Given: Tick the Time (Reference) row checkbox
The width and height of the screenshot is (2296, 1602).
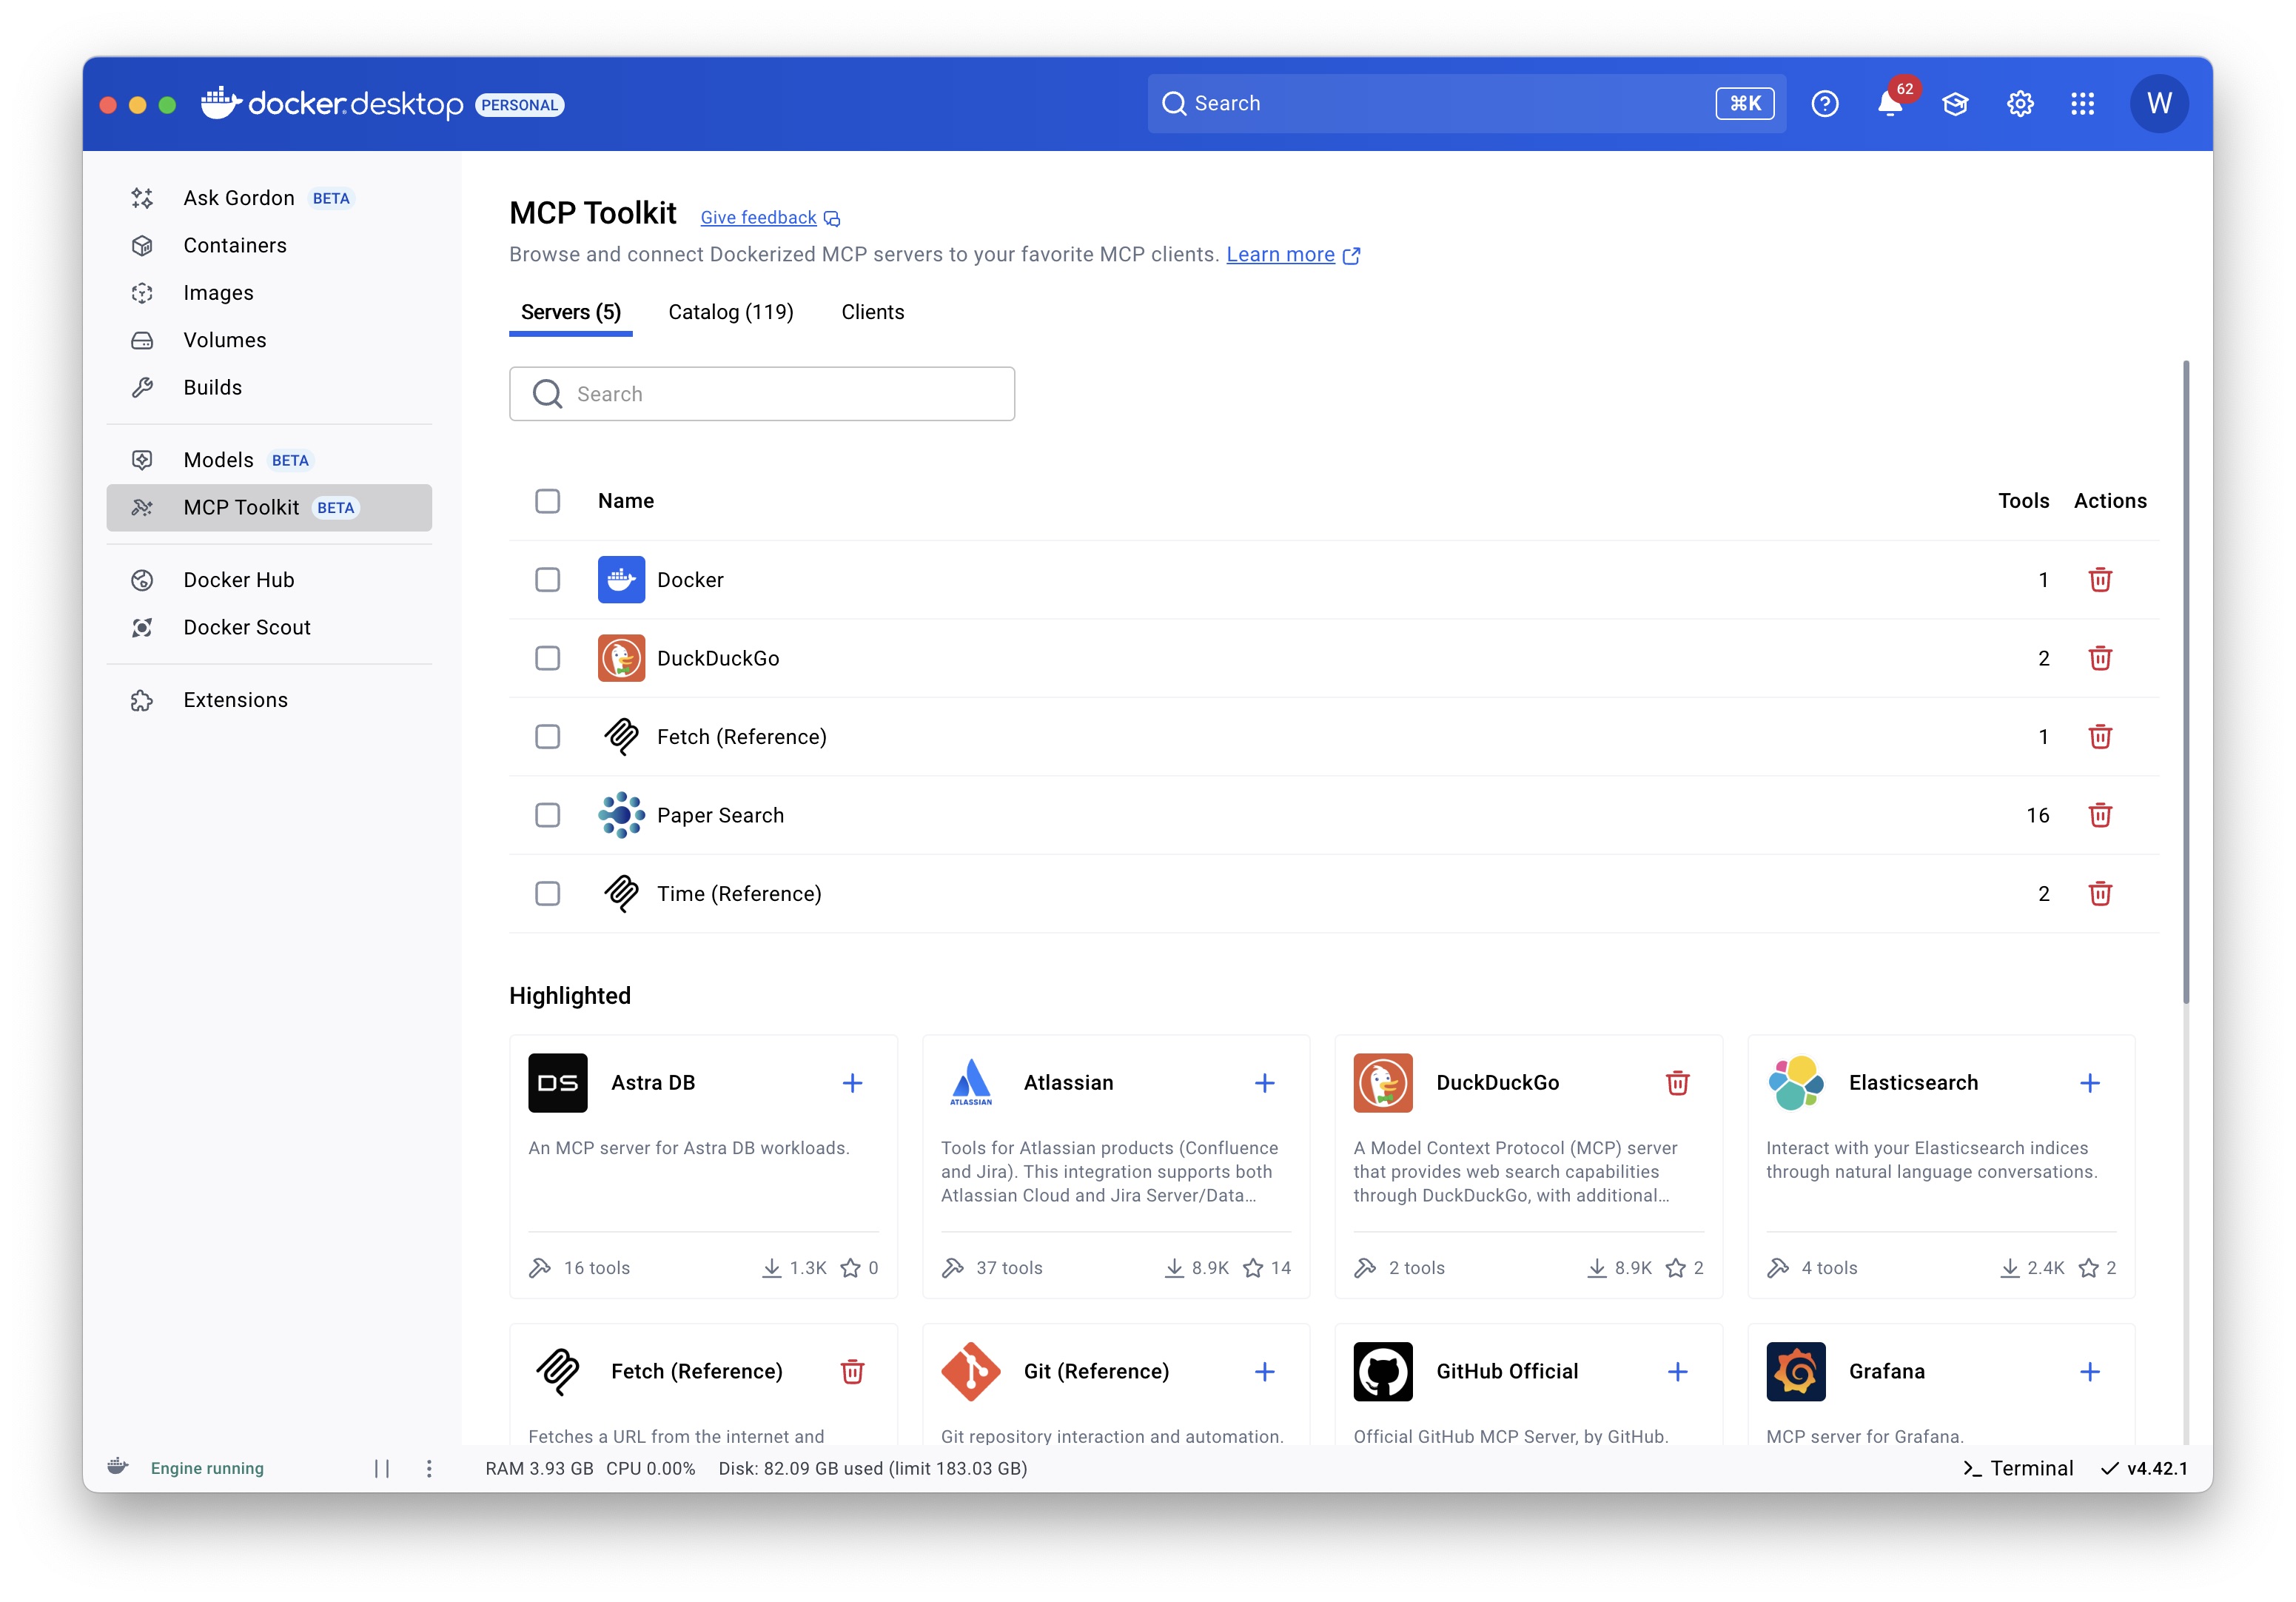Looking at the screenshot, I should point(547,893).
